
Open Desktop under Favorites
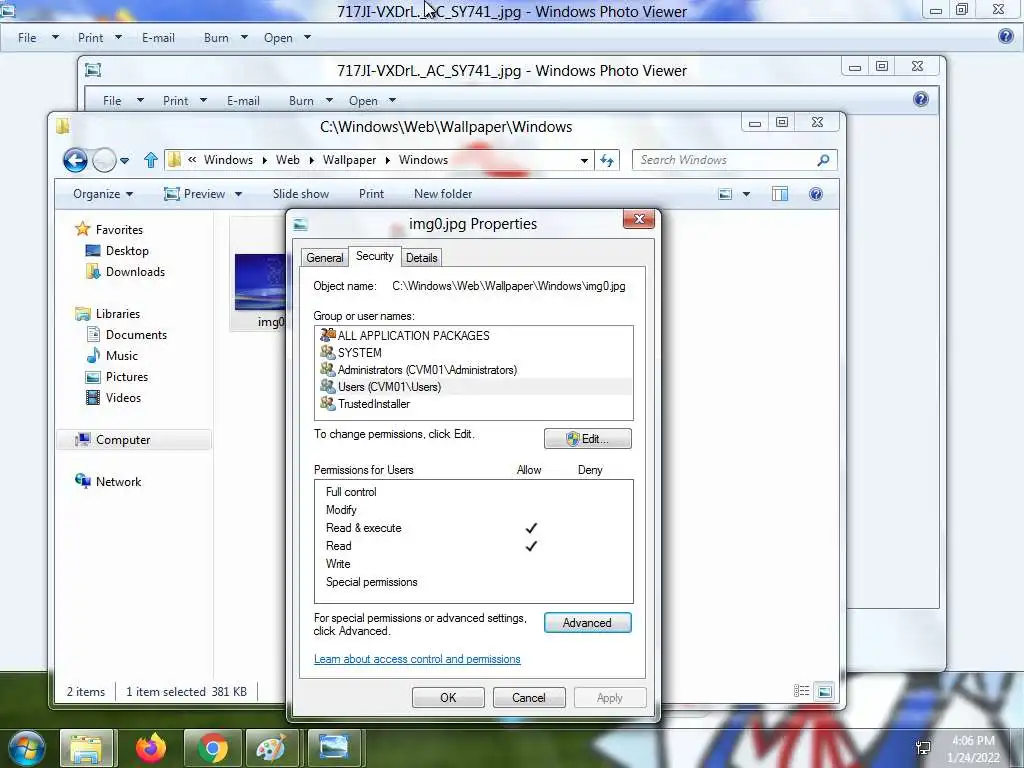(118, 251)
